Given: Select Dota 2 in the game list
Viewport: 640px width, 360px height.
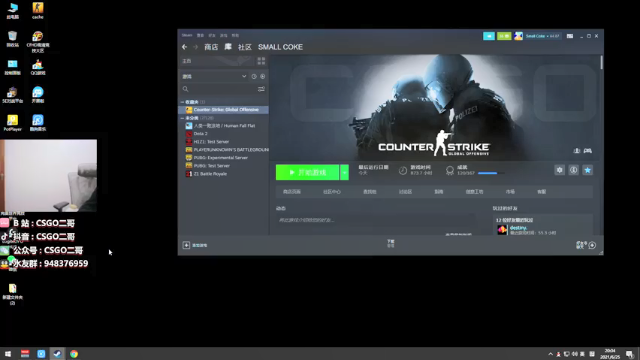Looking at the screenshot, I should 223,133.
